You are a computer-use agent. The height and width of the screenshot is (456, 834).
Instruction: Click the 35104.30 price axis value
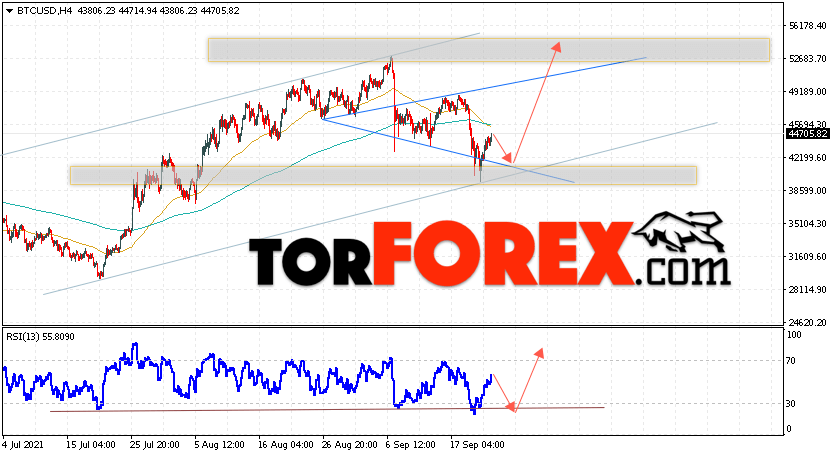[x=808, y=223]
